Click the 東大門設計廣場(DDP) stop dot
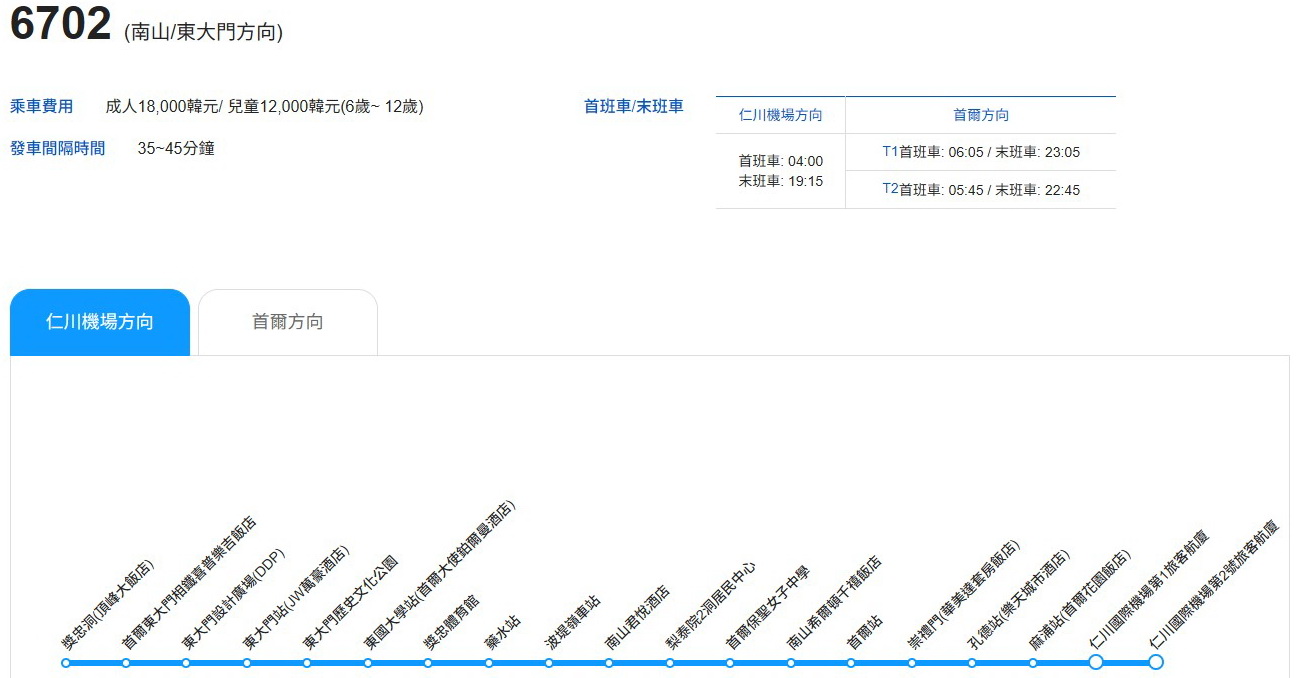 click(185, 662)
